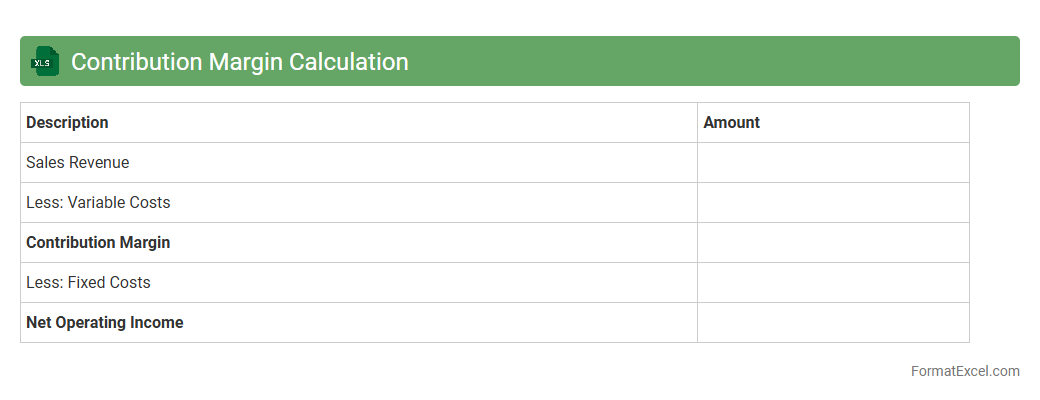
Task: Click the word 'Contribution' in the green title
Action: coord(137,62)
